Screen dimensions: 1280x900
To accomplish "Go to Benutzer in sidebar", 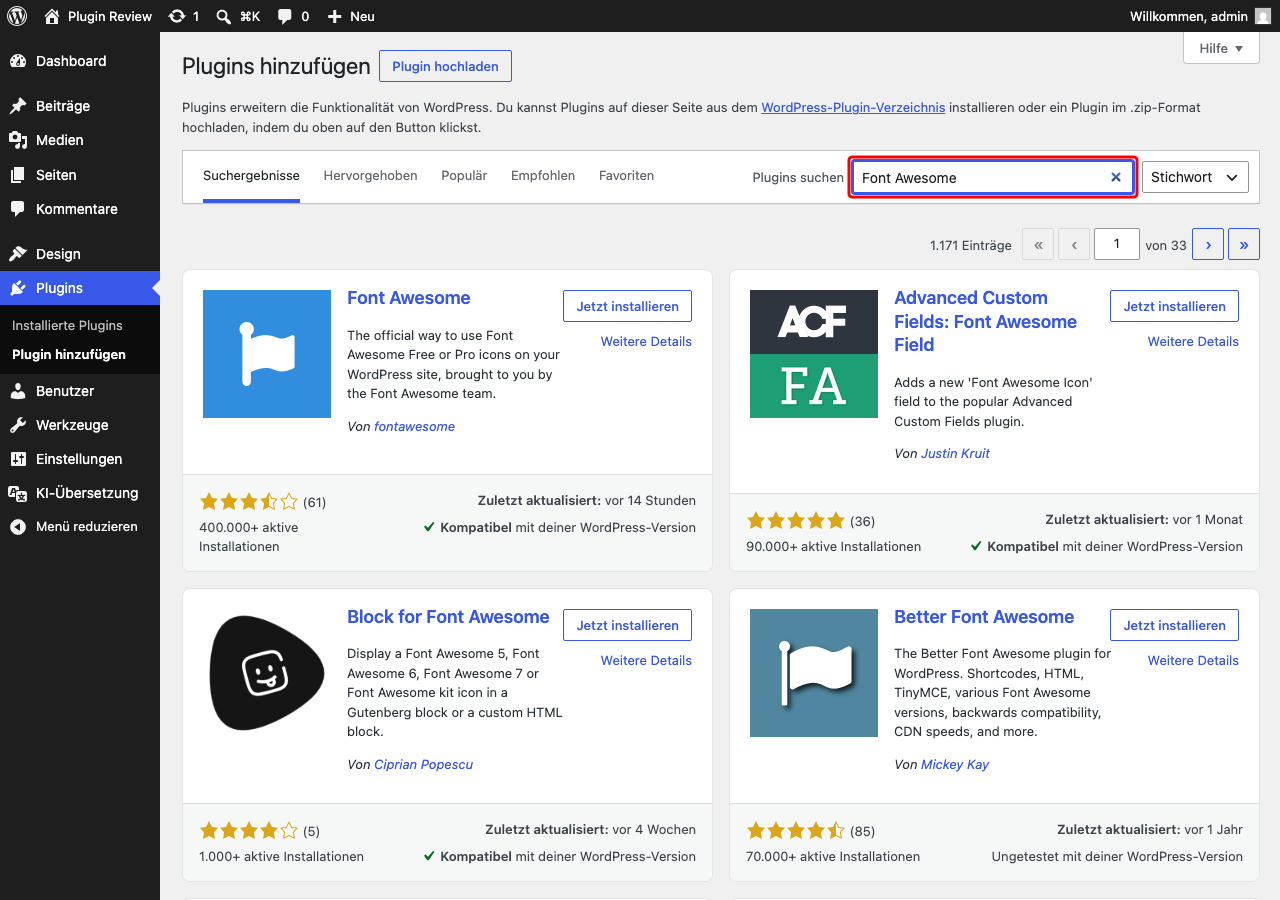I will 80,391.
